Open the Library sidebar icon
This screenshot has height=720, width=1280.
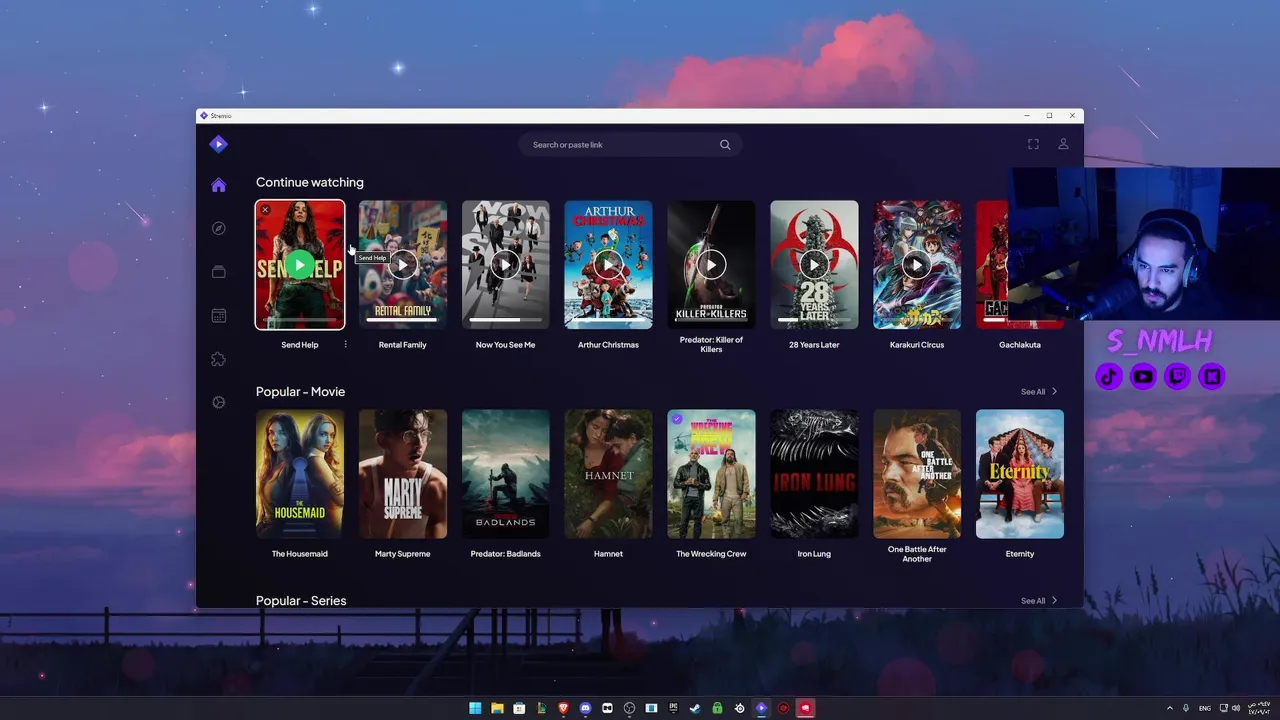218,272
